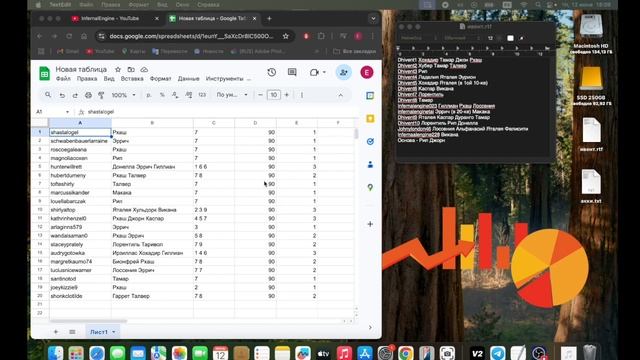Open more number formats 123
Image resolution: width=640 pixels, height=360 pixels.
(202, 95)
